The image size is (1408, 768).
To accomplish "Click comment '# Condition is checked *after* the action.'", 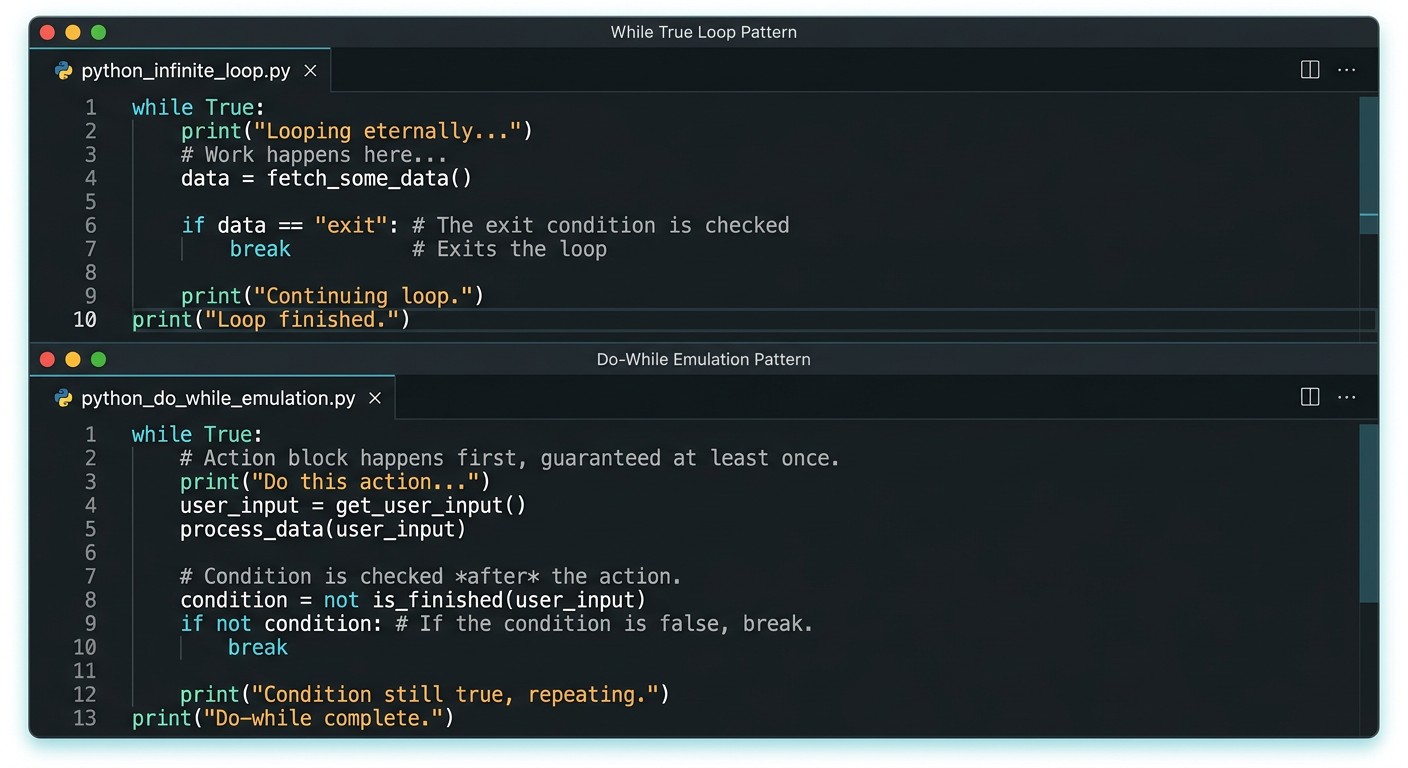I will [x=430, y=577].
